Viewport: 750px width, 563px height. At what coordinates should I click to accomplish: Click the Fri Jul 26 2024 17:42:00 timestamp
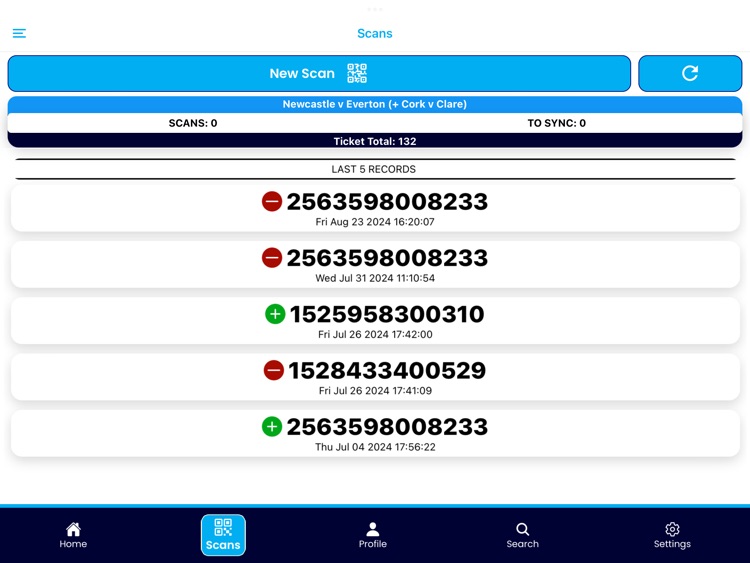pos(375,334)
